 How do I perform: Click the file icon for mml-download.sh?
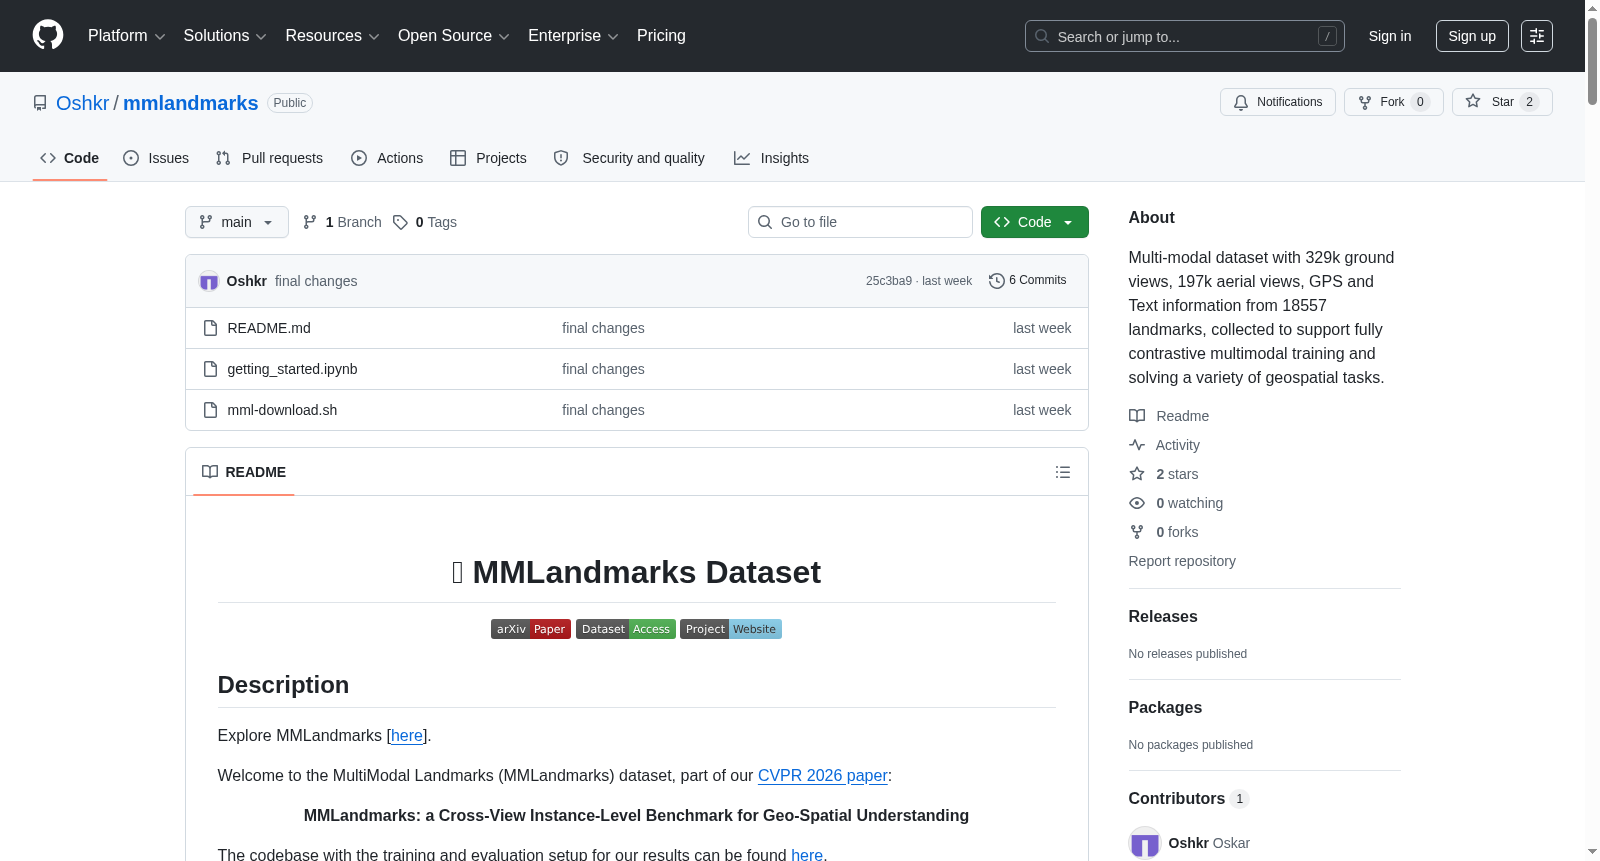[210, 410]
